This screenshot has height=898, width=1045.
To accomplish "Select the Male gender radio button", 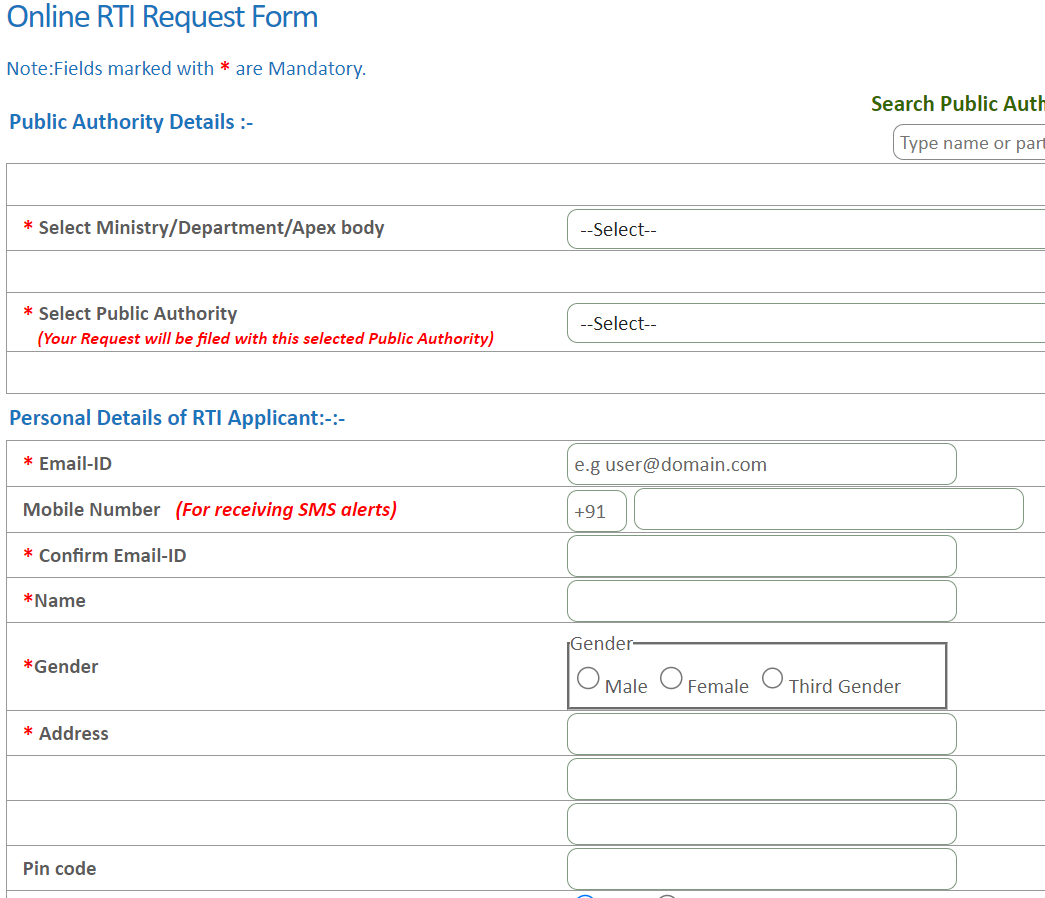I will click(x=589, y=678).
